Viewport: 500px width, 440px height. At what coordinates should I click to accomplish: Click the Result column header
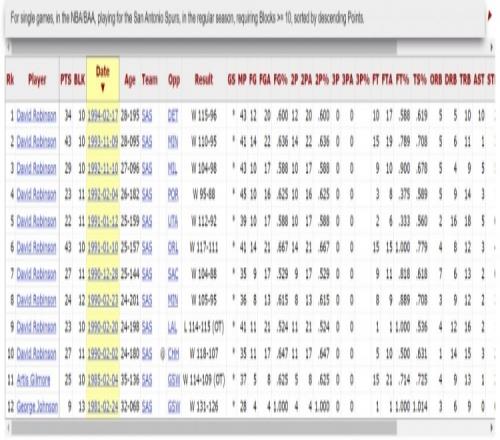(x=203, y=80)
